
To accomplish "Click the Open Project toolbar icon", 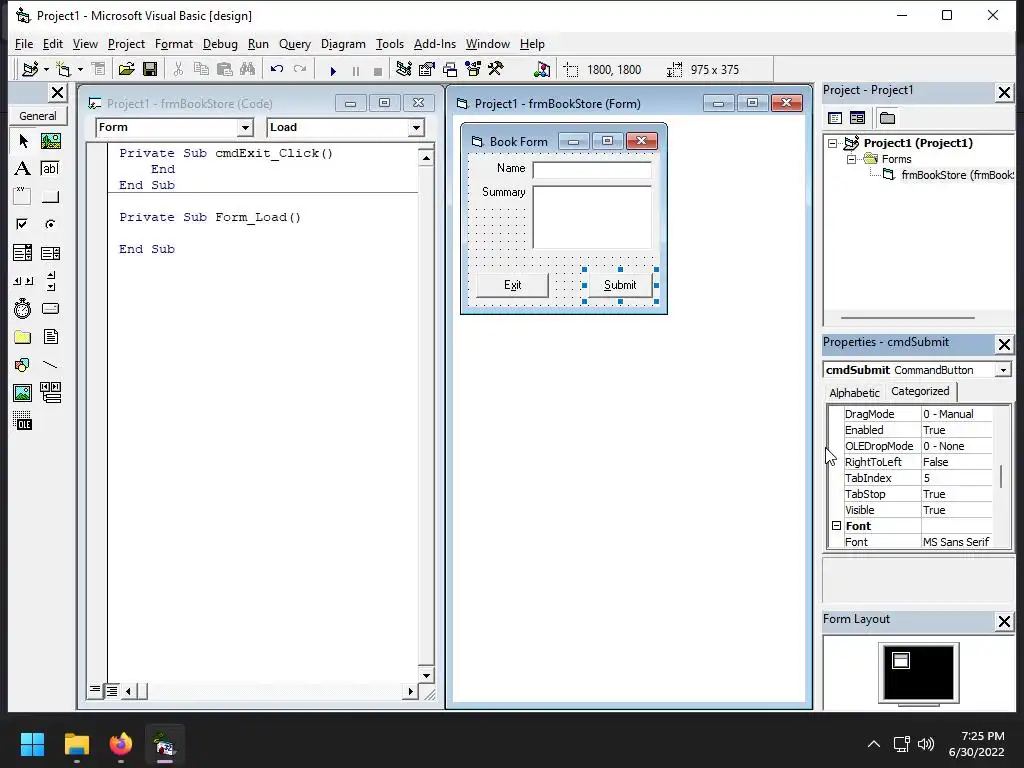I will coord(126,69).
